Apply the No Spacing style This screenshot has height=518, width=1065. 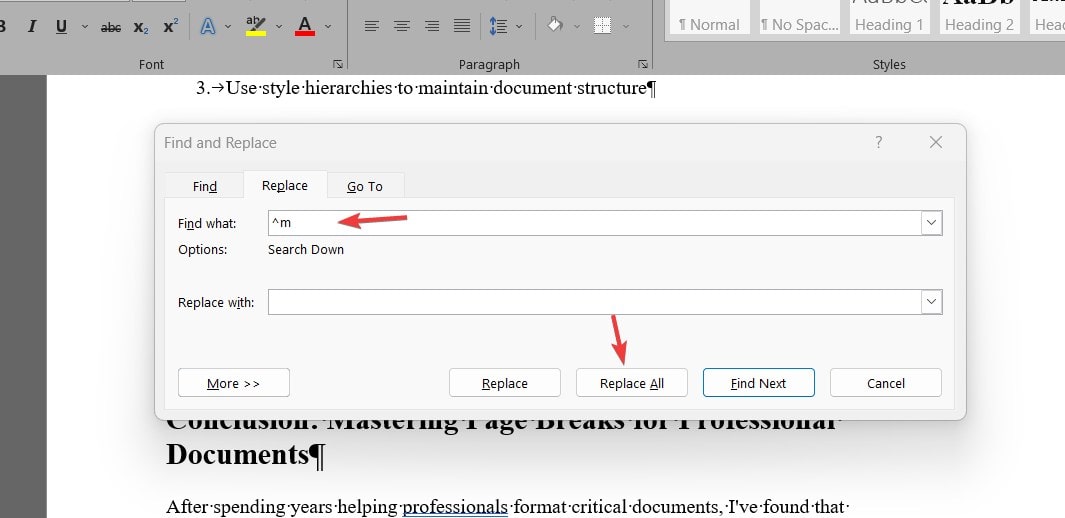pyautogui.click(x=799, y=18)
